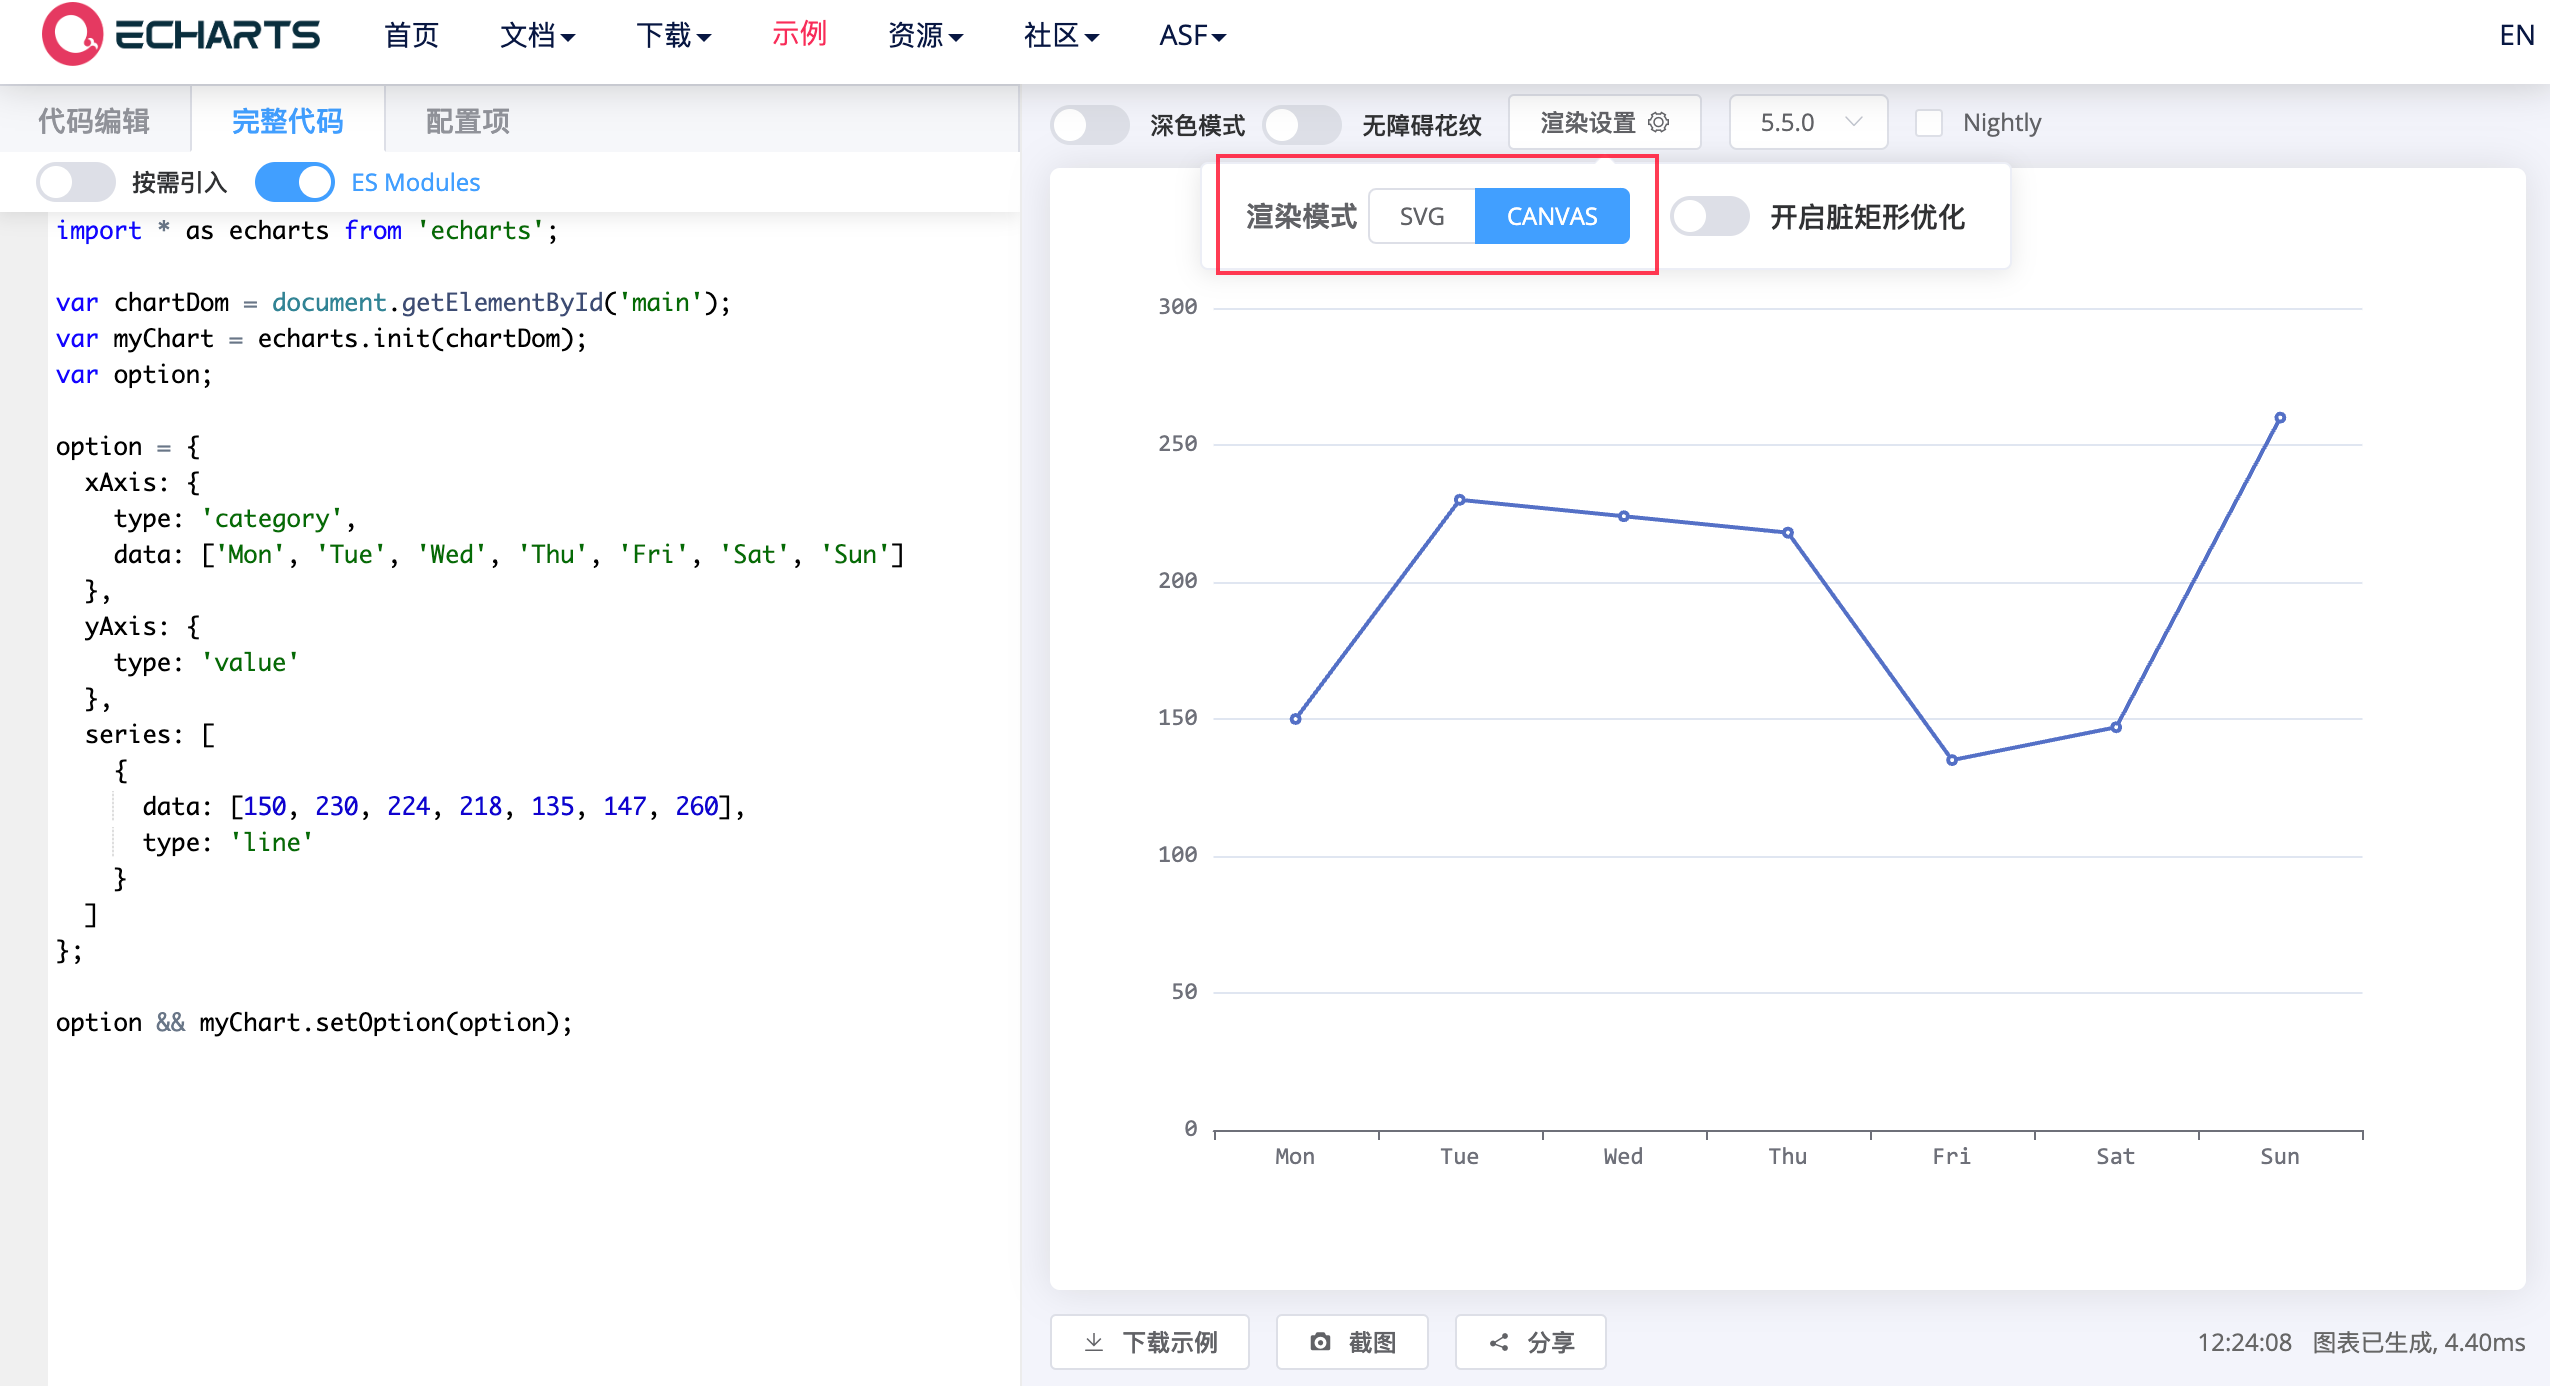Click the share icon on 分享
This screenshot has height=1386, width=2550.
point(1498,1342)
